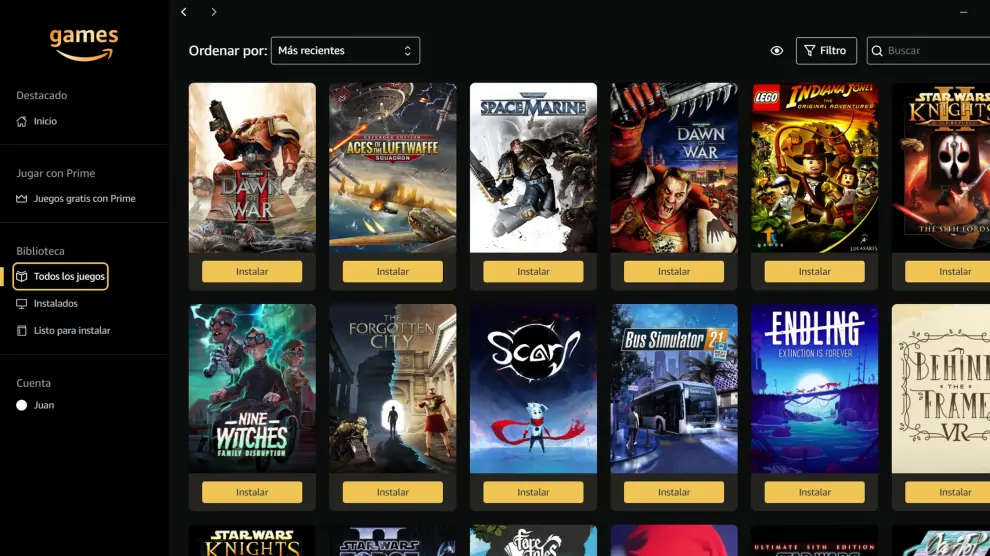This screenshot has width=990, height=556.
Task: Click Juan's account avatar icon
Action: [x=22, y=405]
